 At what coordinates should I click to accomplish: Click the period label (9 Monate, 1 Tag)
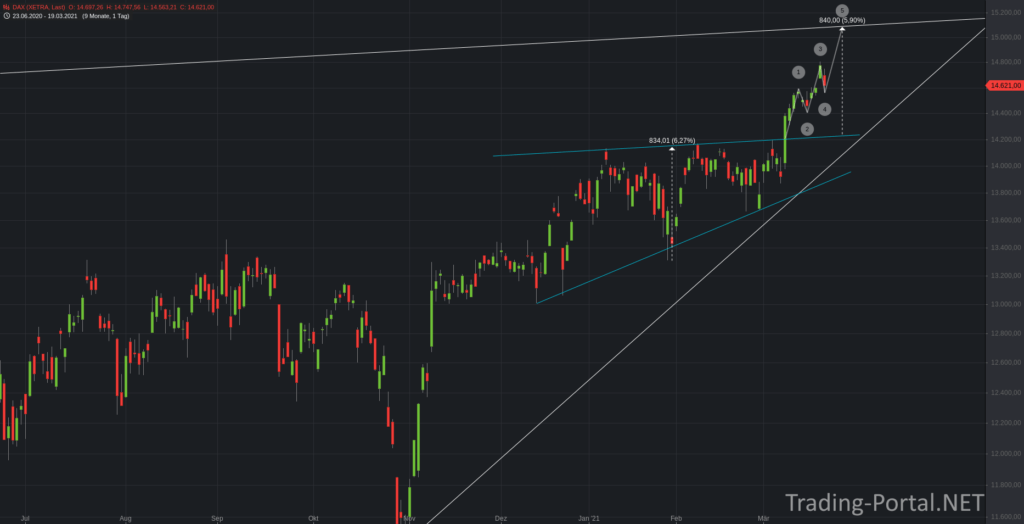tap(105, 16)
